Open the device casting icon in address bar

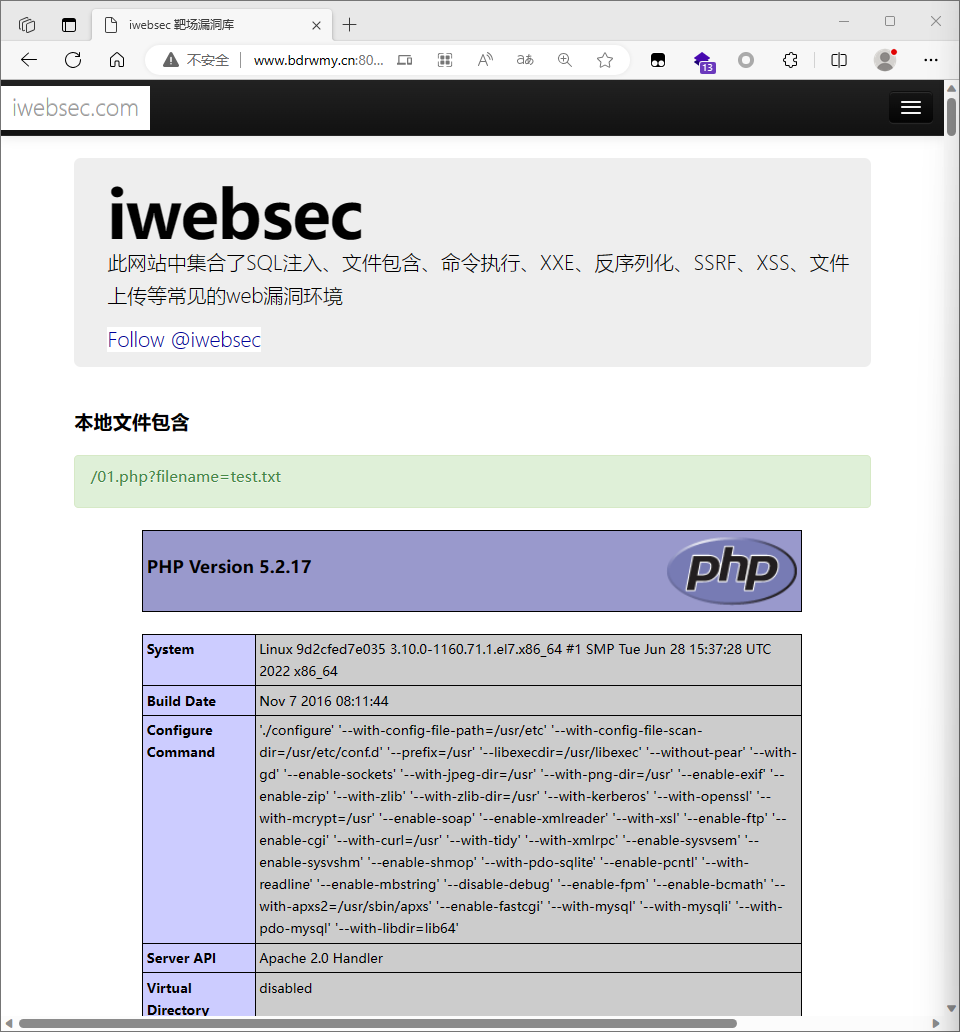tap(405, 60)
